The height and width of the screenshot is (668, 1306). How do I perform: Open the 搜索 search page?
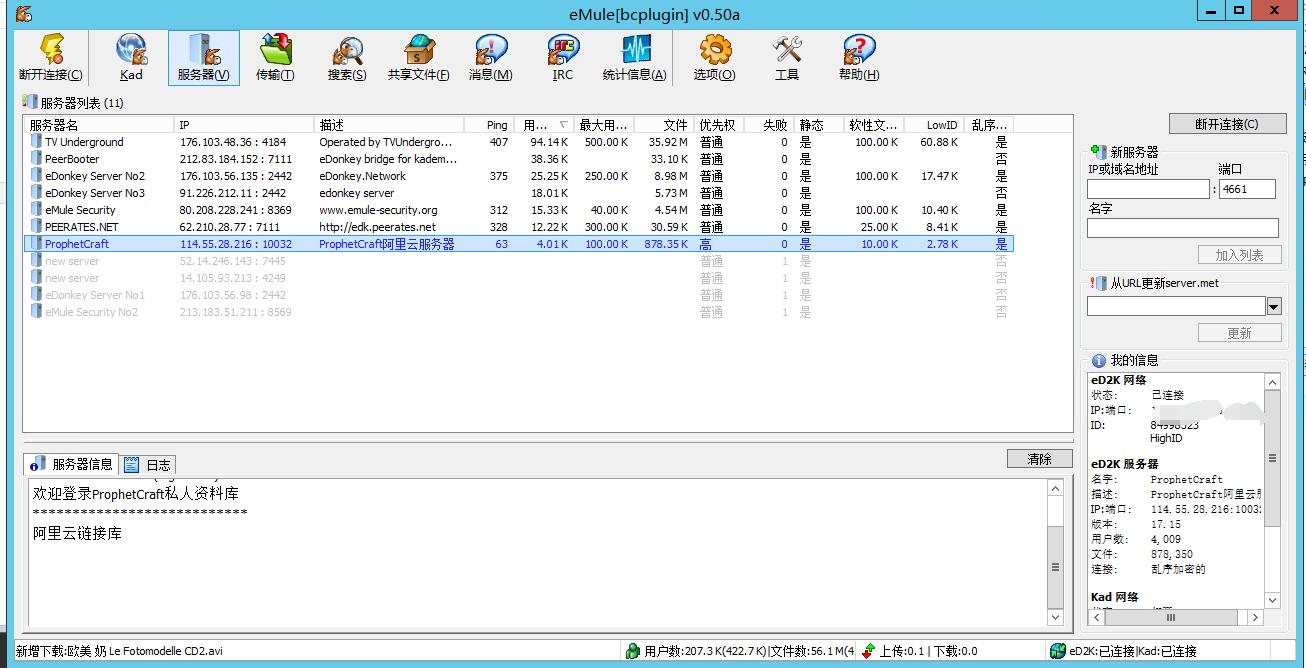coord(347,57)
